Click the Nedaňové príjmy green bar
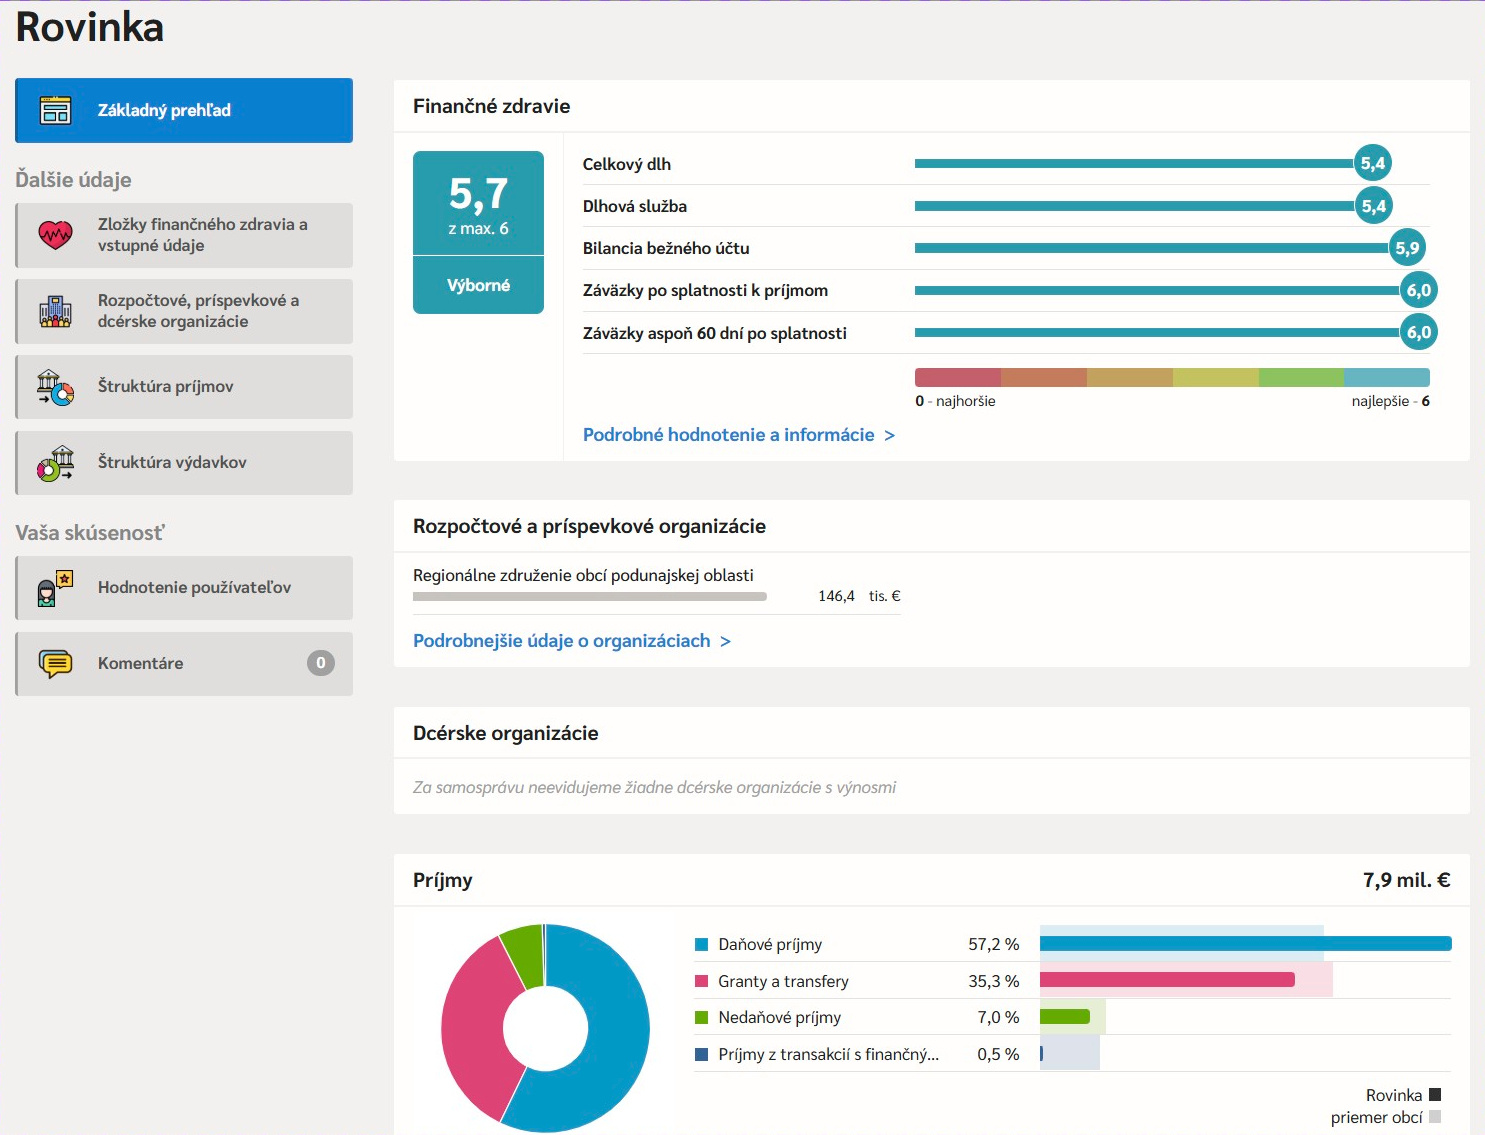 (x=1064, y=1017)
